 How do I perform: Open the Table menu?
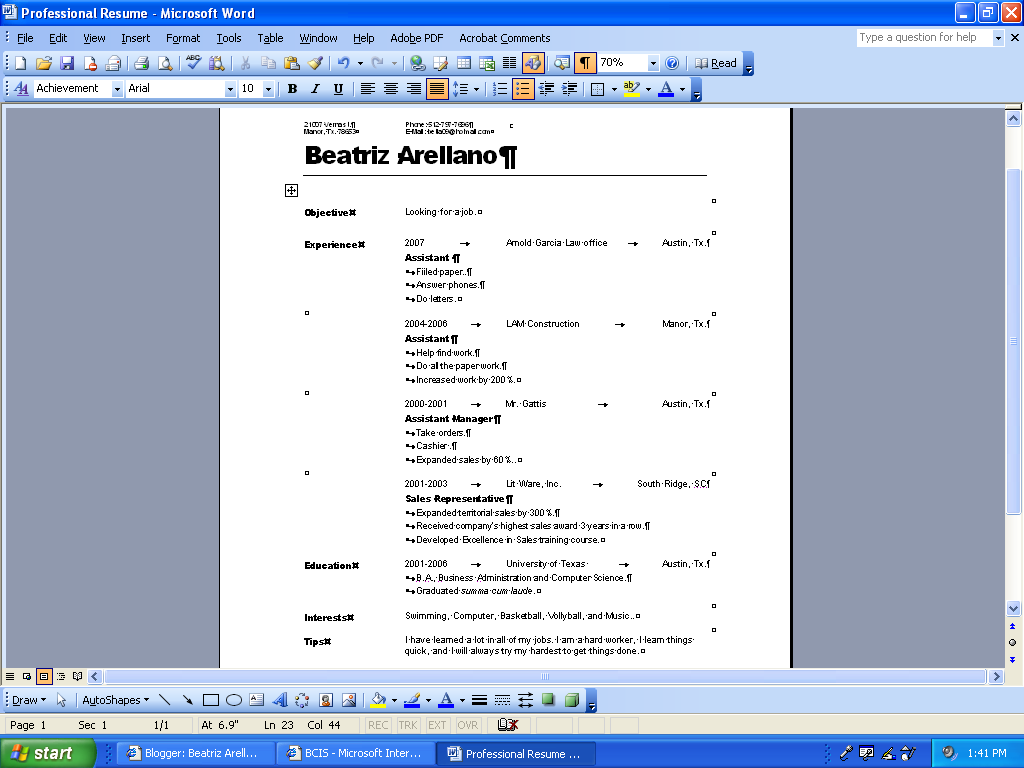pyautogui.click(x=270, y=38)
